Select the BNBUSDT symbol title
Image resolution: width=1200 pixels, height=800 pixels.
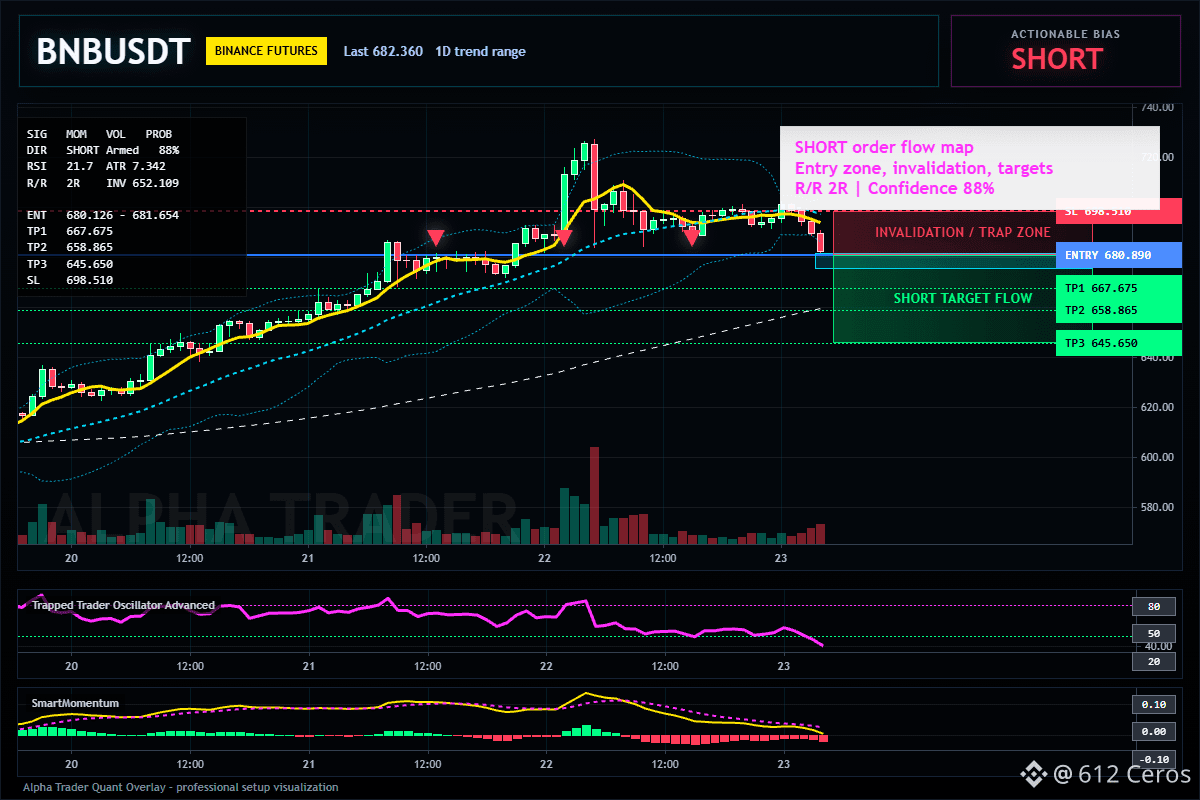113,52
